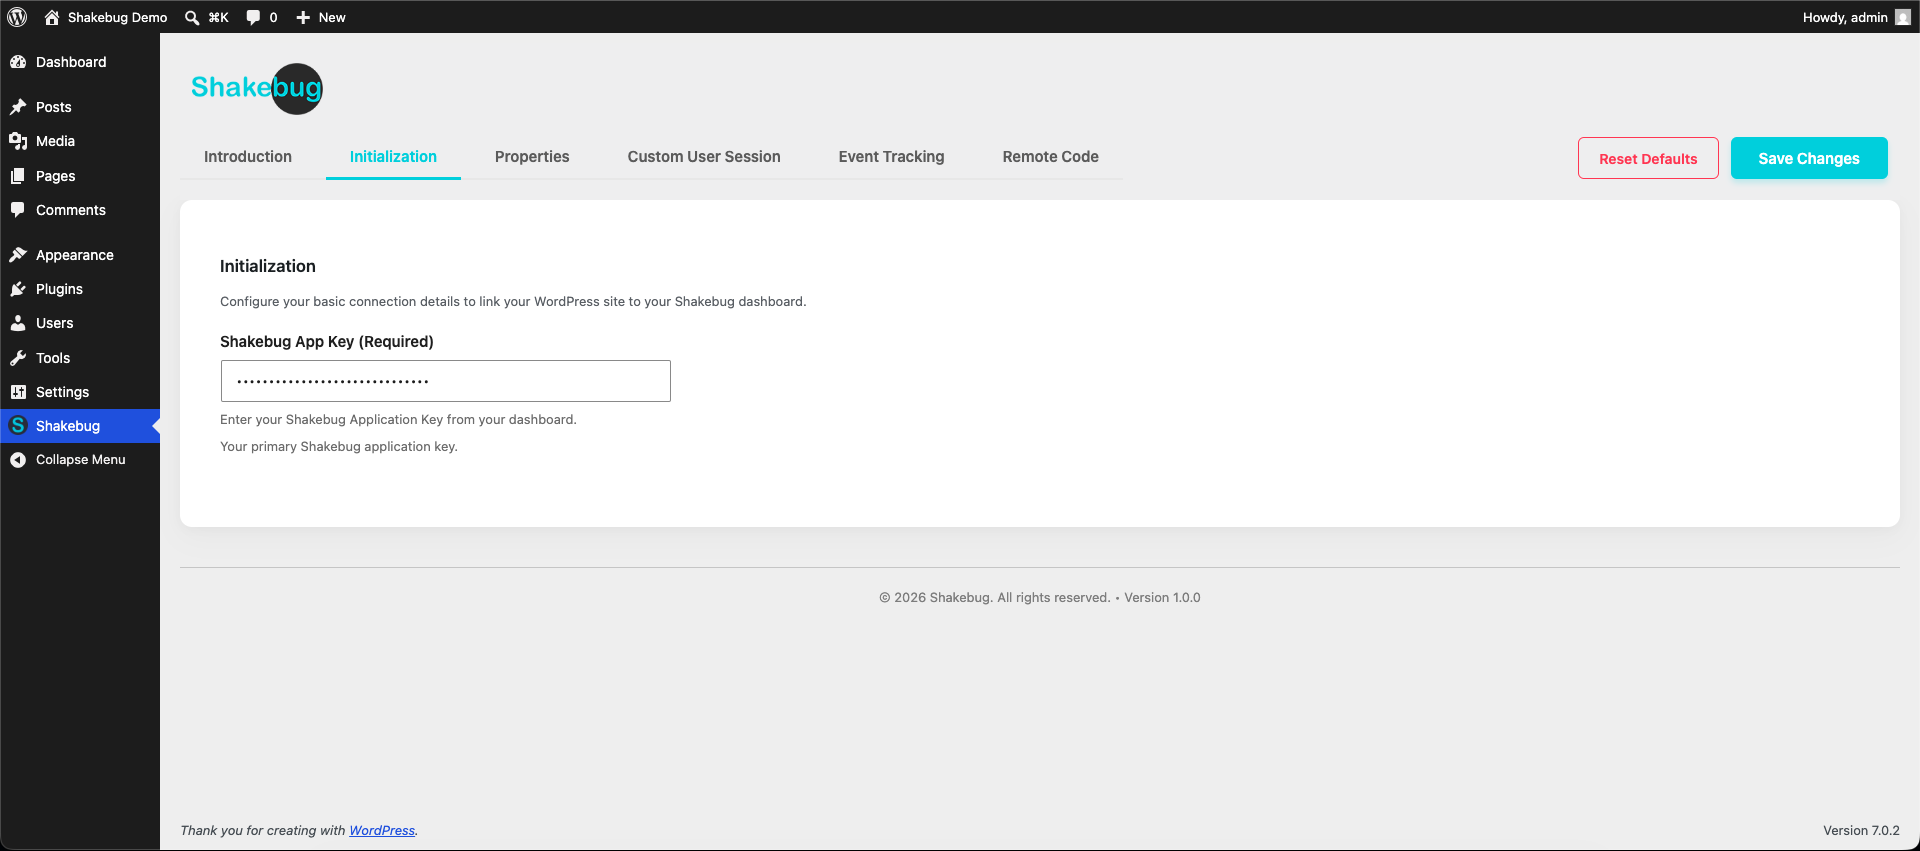The width and height of the screenshot is (1920, 851).
Task: Open the Pages menu label
Action: [x=56, y=176]
